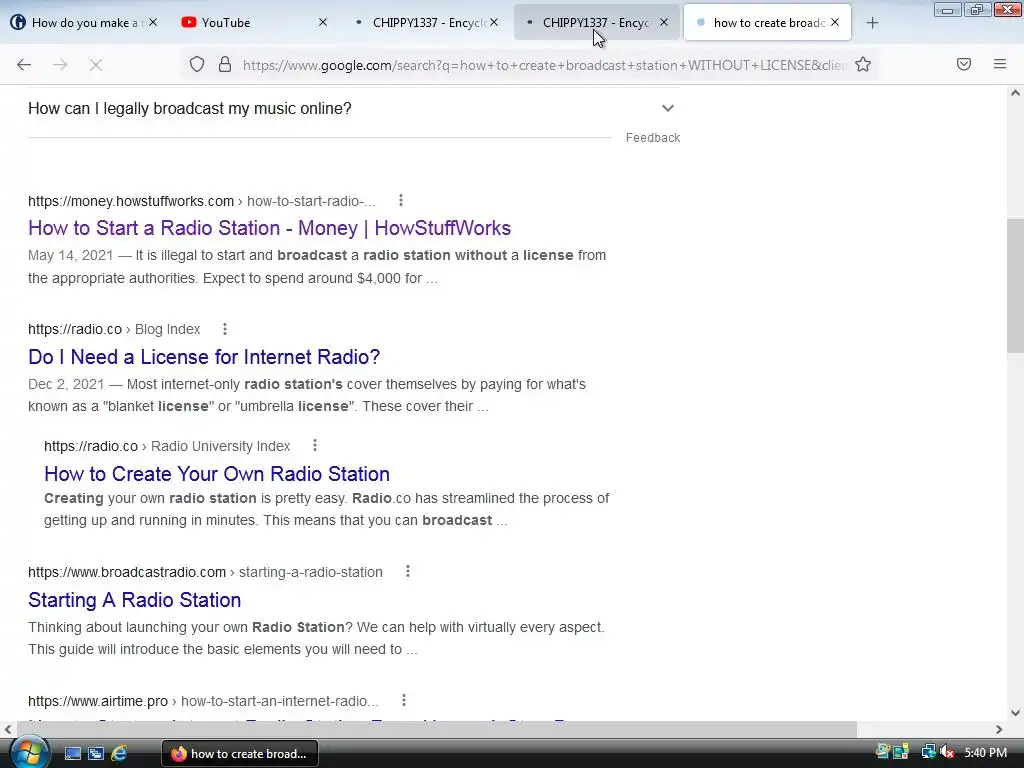
Task: Open options menu for radio.co Blog Index result
Action: pos(225,329)
